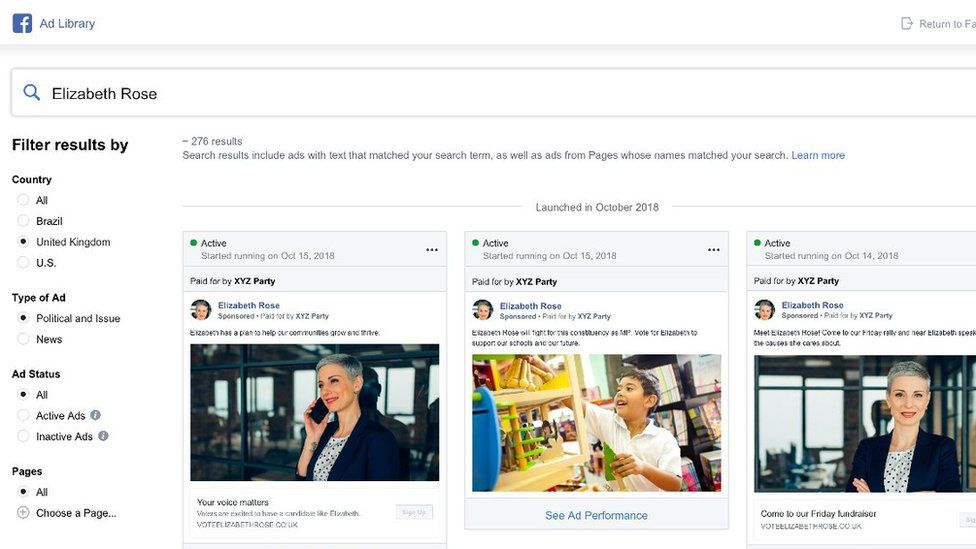The height and width of the screenshot is (549, 976).
Task: Click the search magnifier icon
Action: 32,93
